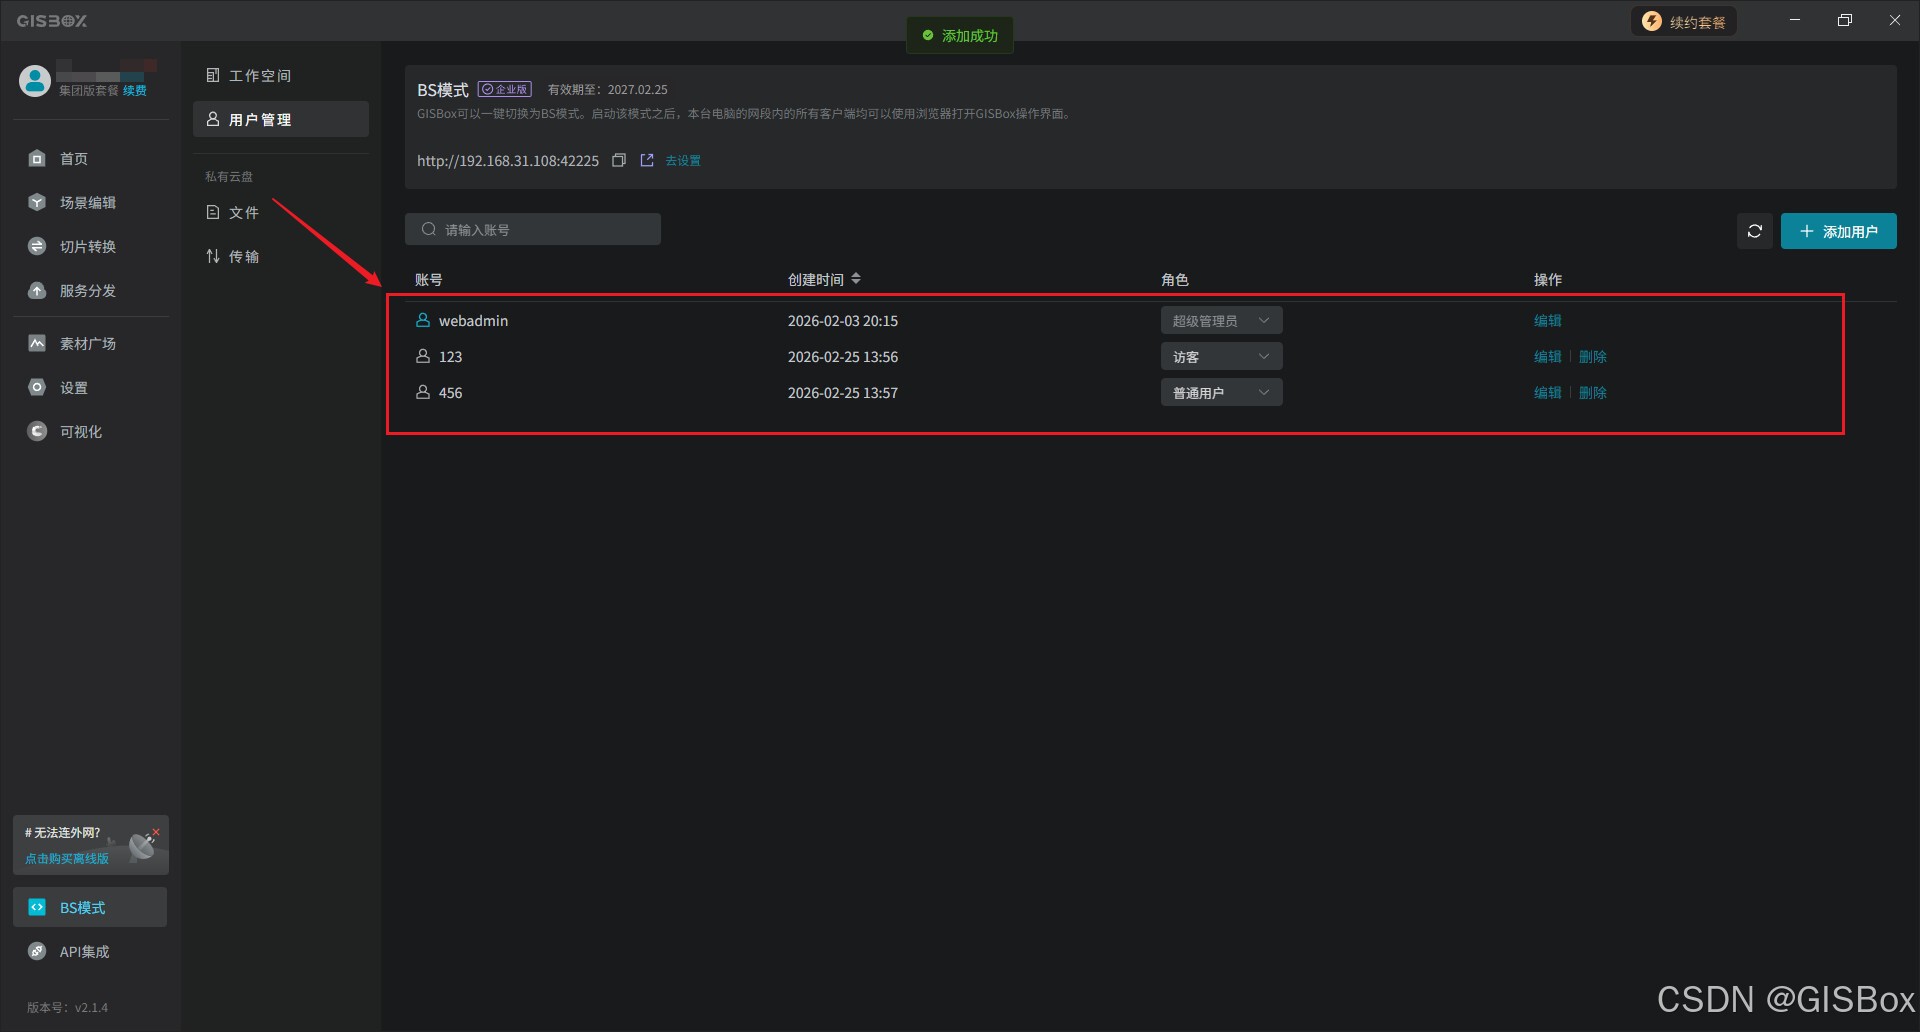Click the GISBOX logo

[52, 21]
